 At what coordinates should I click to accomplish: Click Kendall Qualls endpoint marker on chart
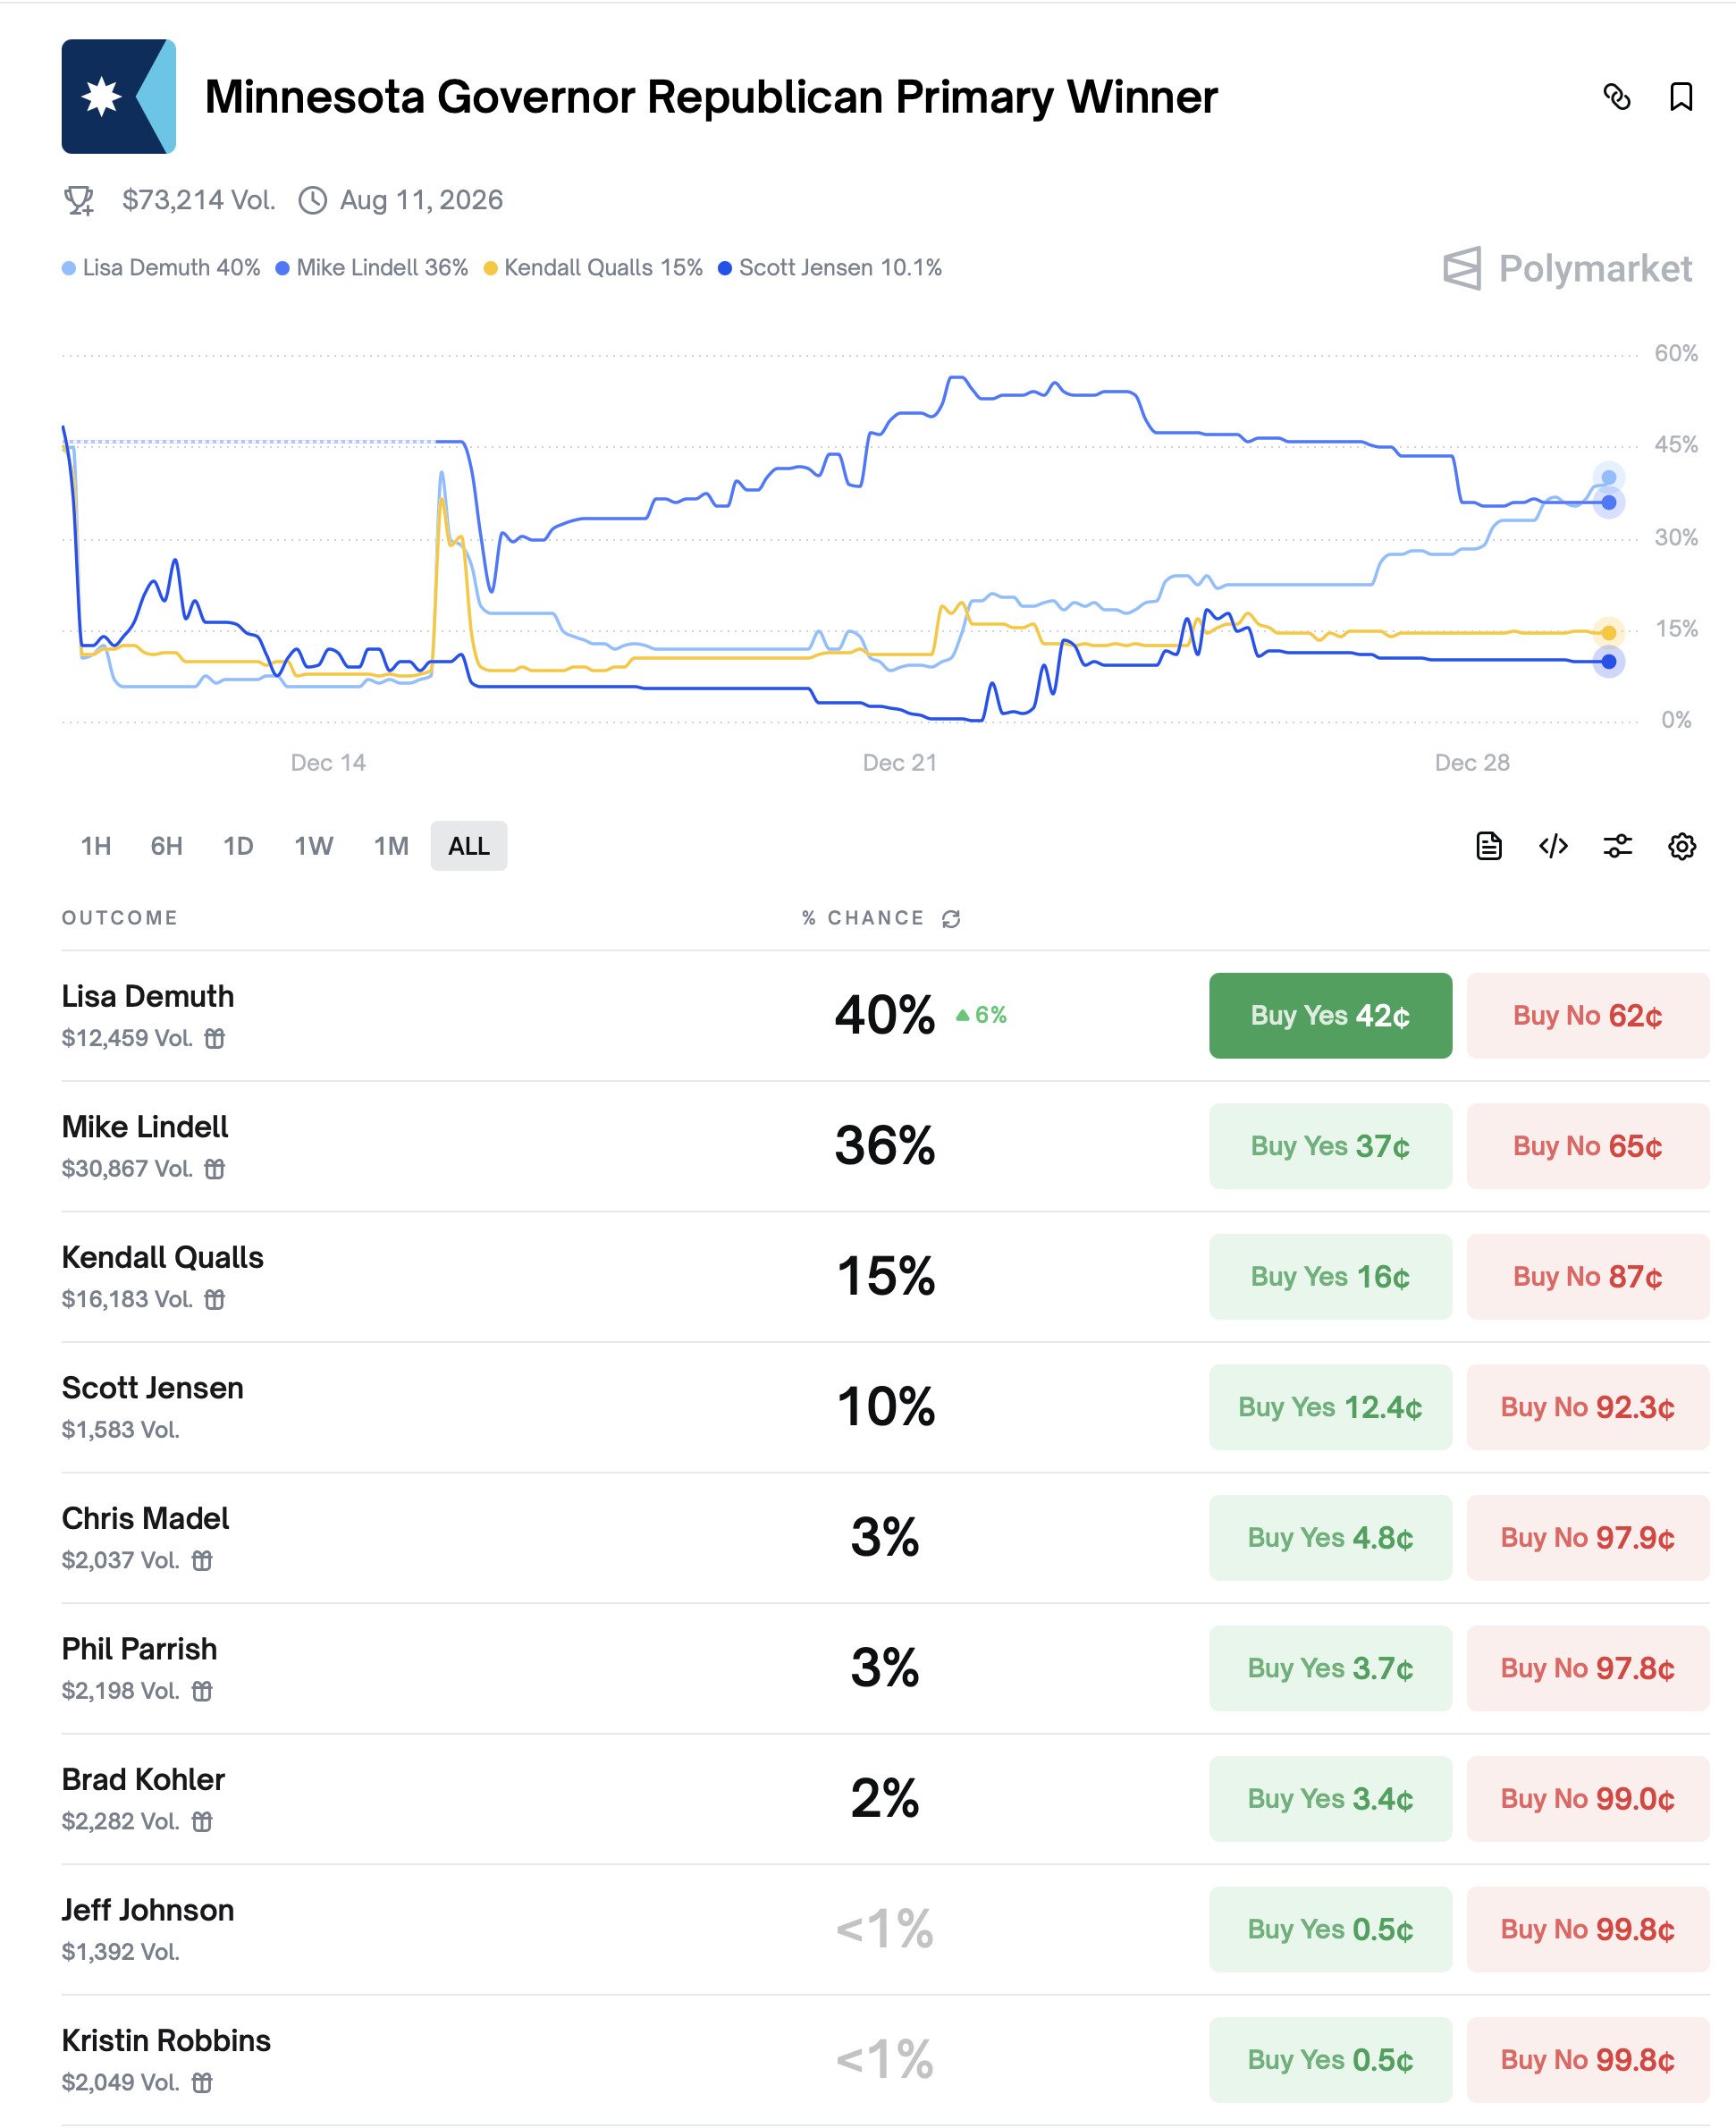click(1608, 632)
